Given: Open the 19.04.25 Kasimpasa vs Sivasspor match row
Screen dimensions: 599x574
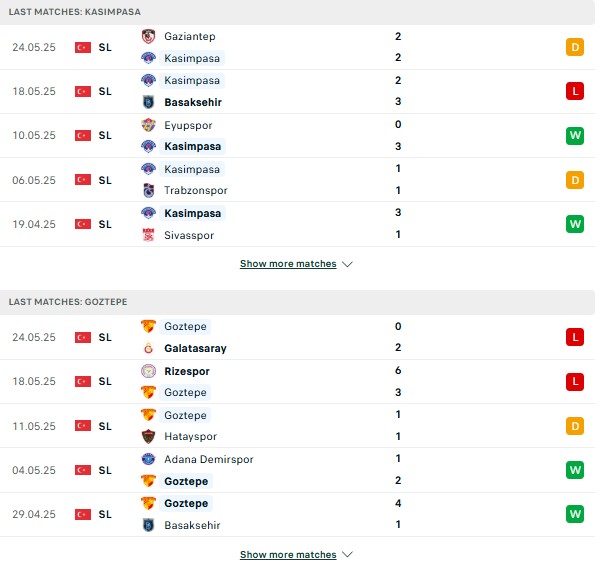Looking at the screenshot, I should tap(297, 224).
